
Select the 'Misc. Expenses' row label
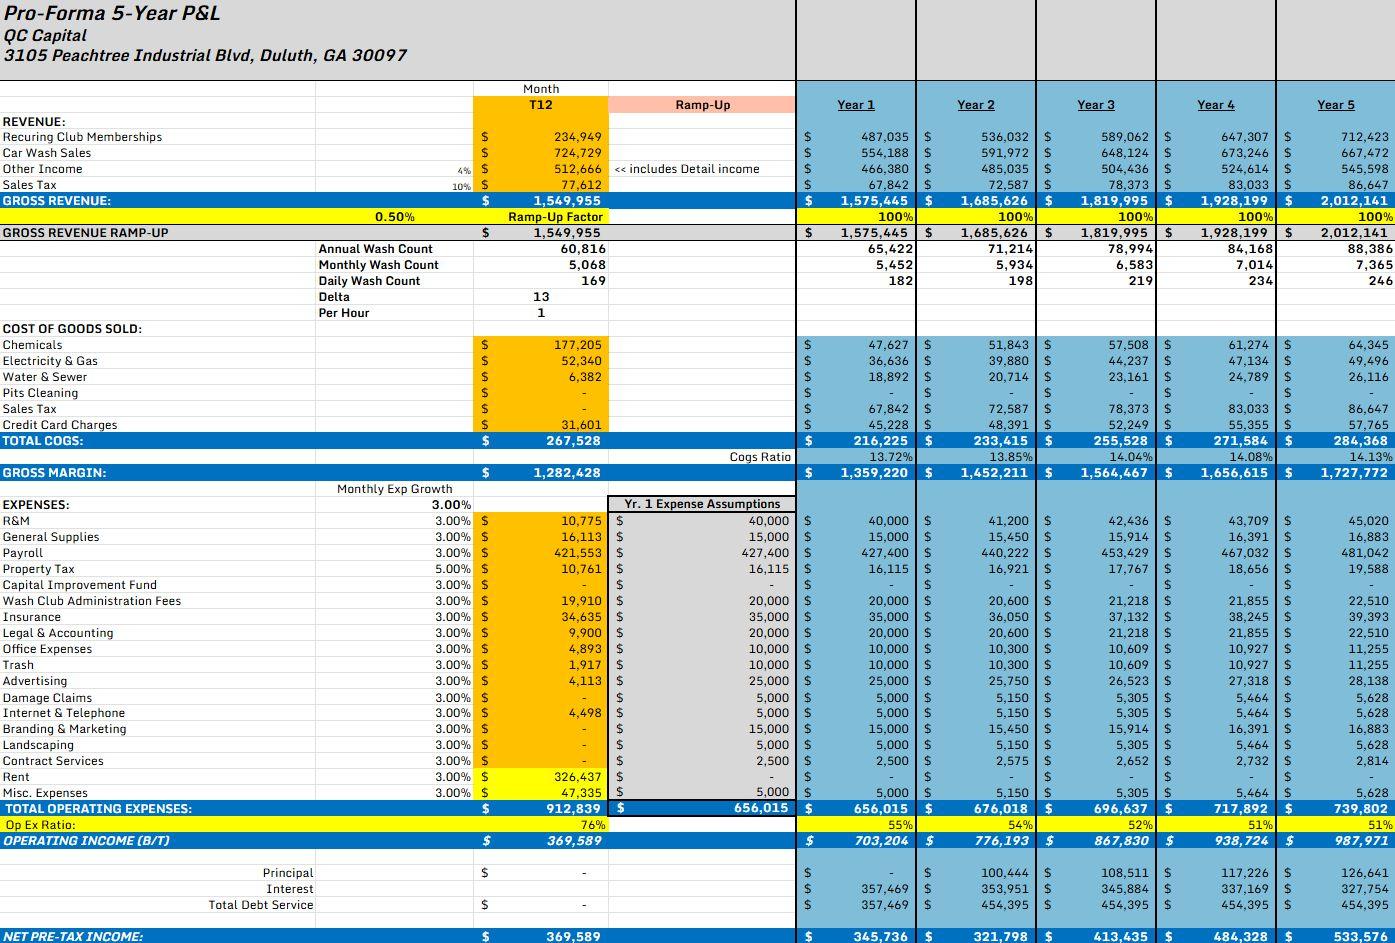point(45,793)
